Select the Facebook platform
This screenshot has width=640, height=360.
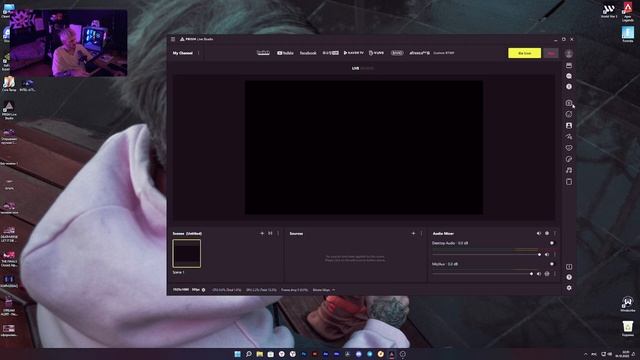[x=308, y=53]
